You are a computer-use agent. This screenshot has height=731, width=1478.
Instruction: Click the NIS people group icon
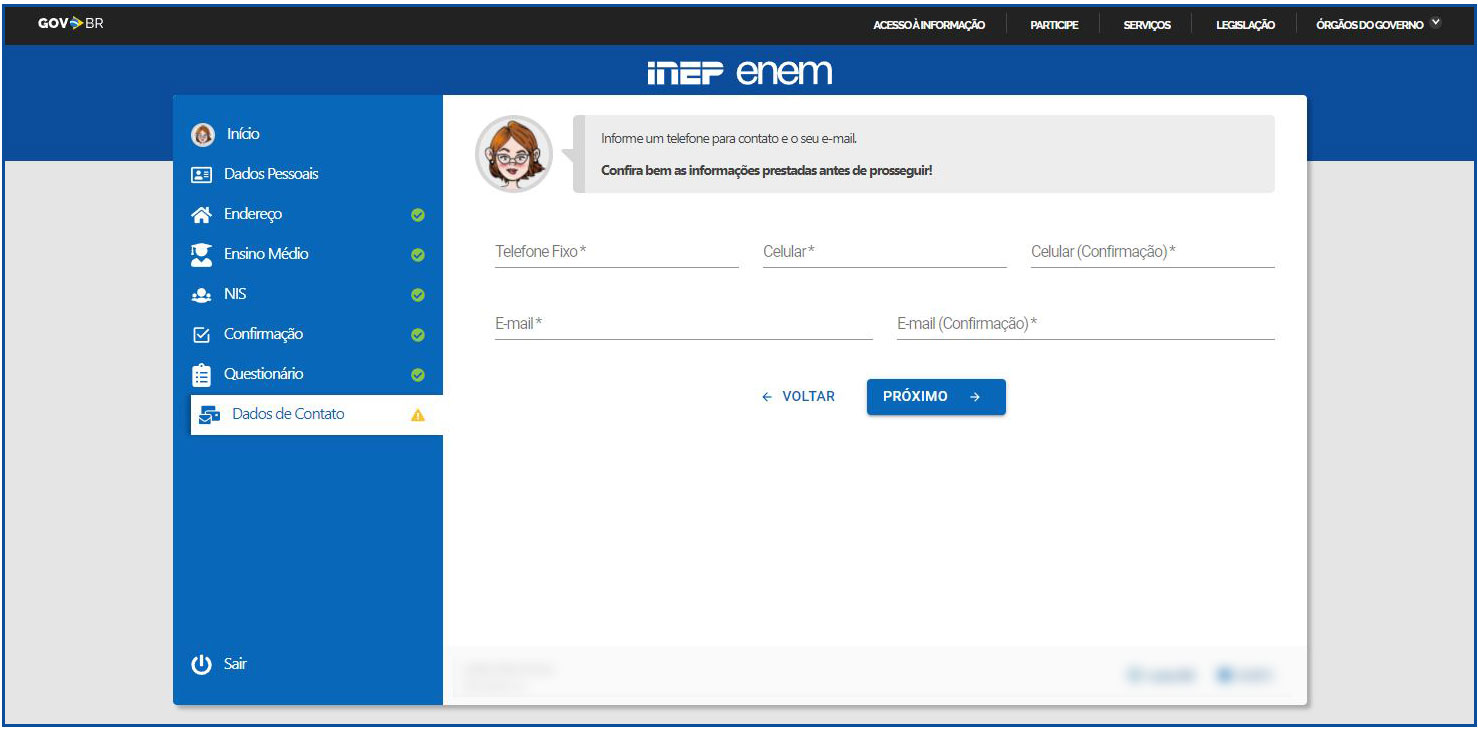201,295
